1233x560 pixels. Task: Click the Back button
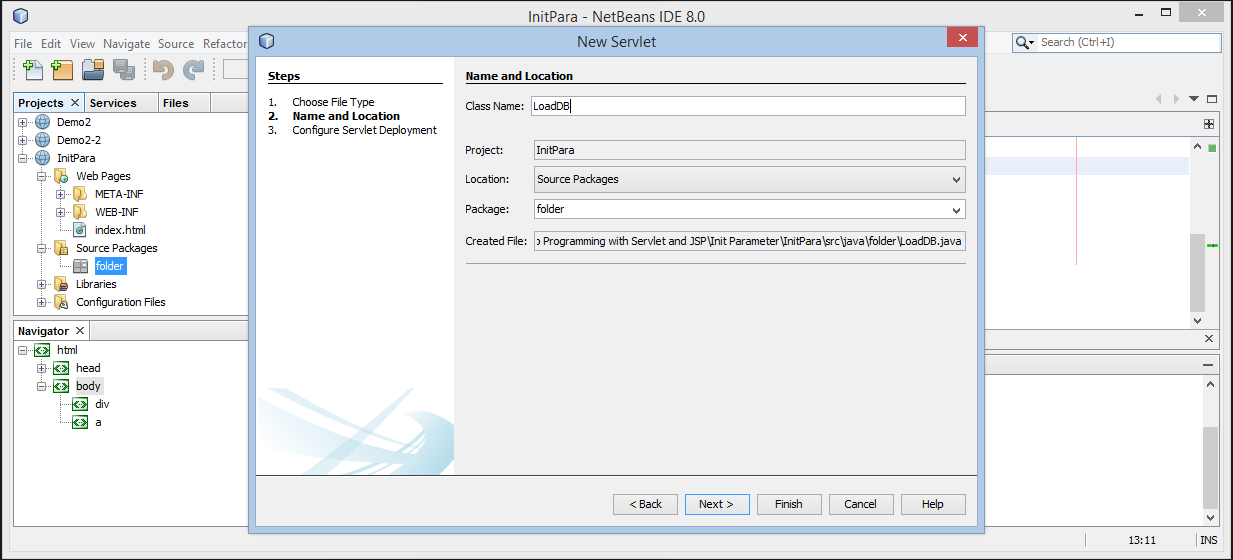645,504
